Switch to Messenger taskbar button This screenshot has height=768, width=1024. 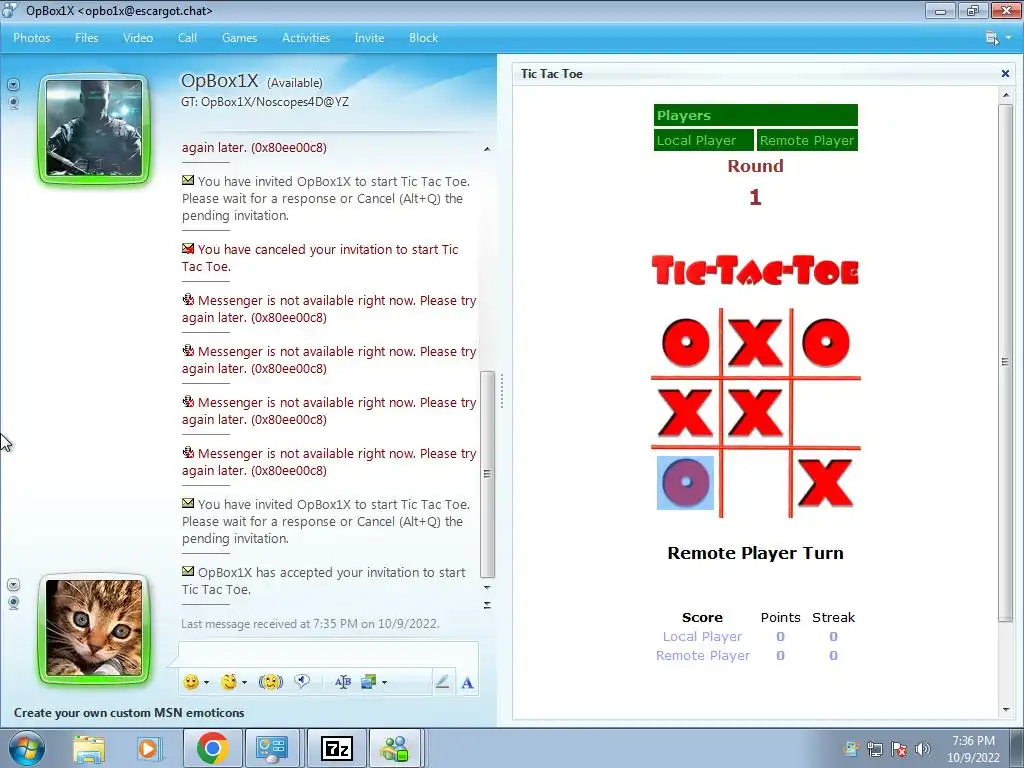tap(396, 748)
